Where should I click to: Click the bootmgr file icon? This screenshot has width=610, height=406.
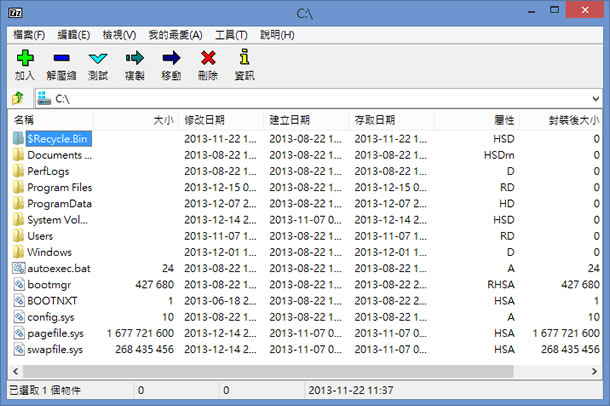coord(19,284)
